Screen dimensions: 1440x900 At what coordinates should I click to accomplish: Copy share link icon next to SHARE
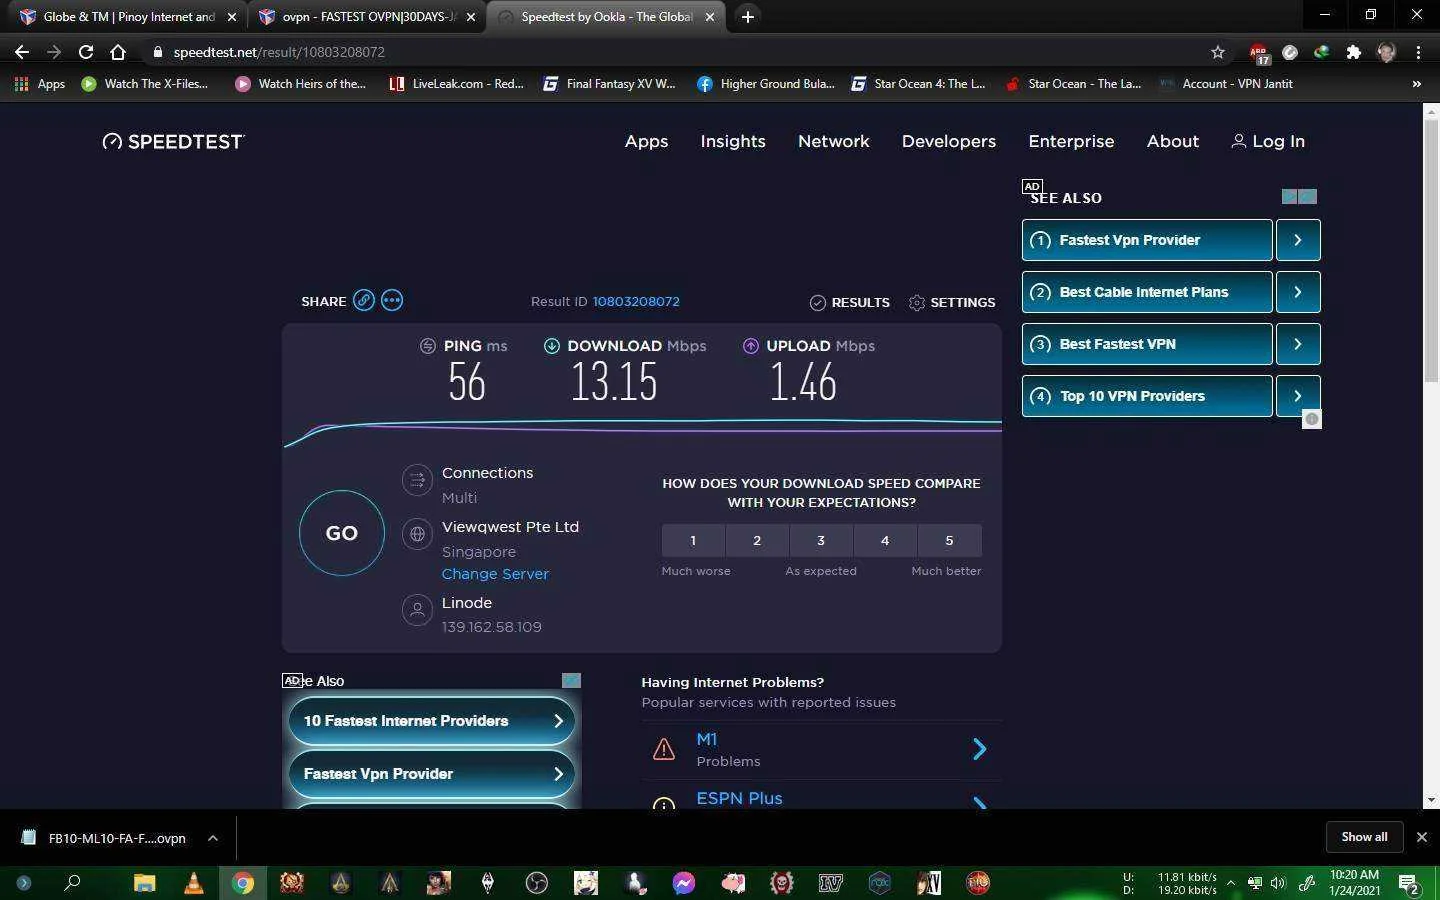[364, 301]
